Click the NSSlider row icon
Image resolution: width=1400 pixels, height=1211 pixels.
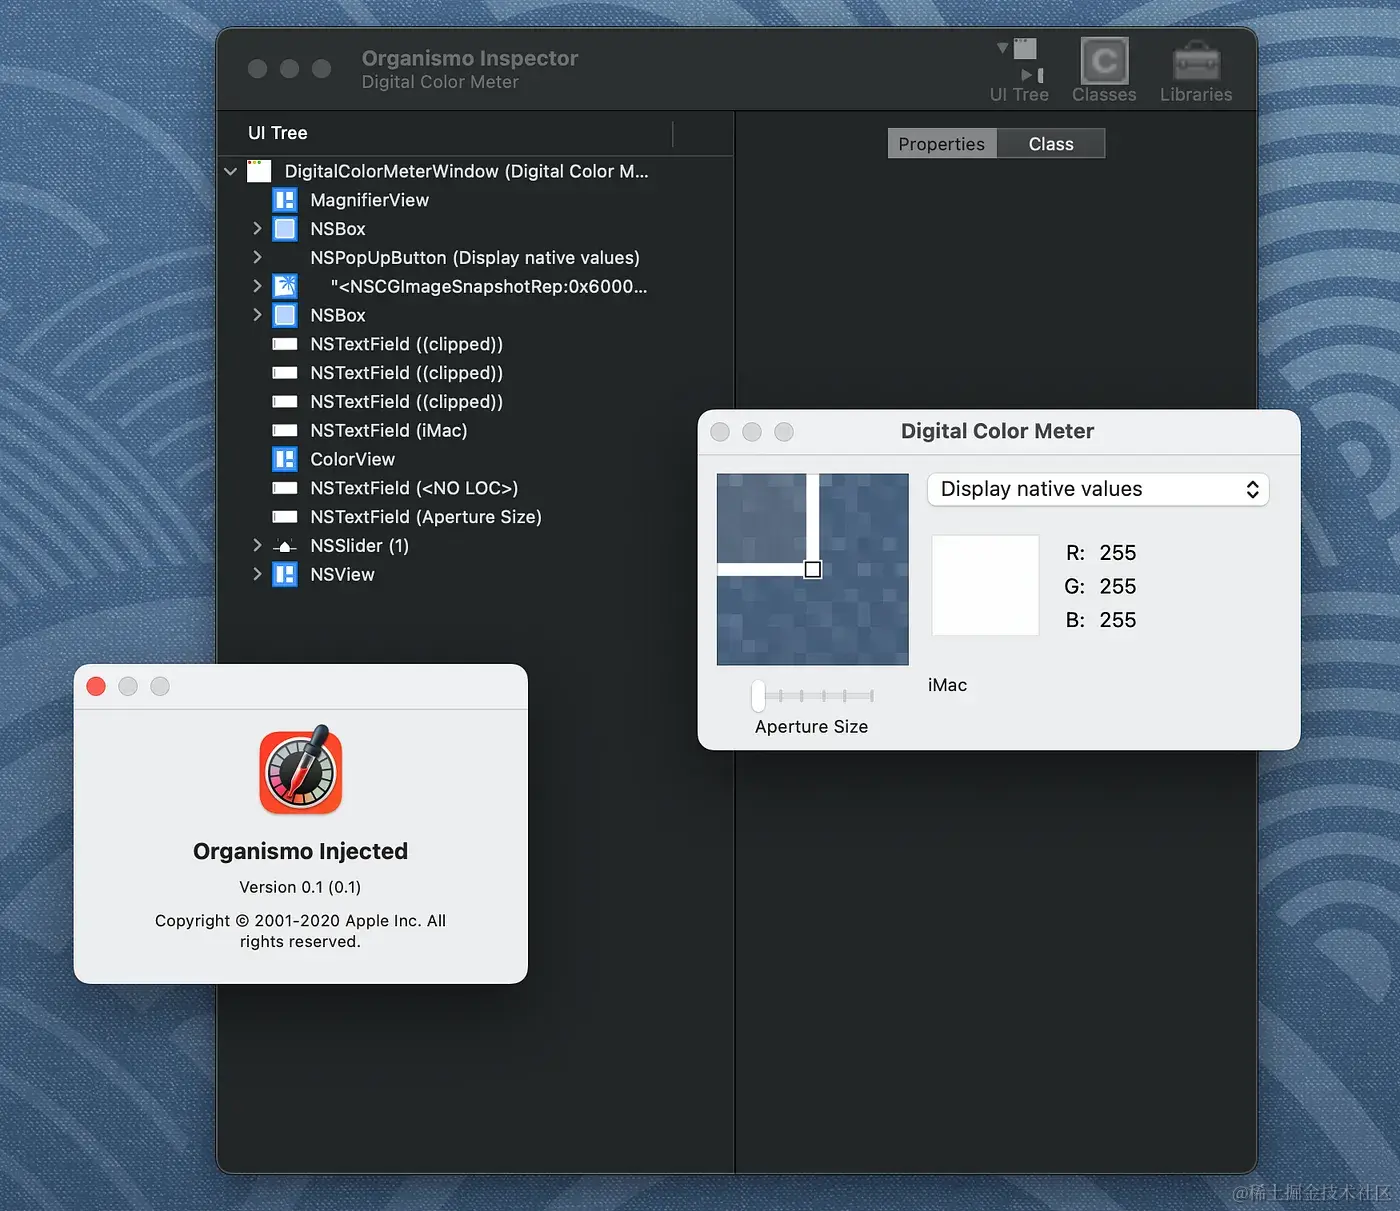click(x=285, y=546)
